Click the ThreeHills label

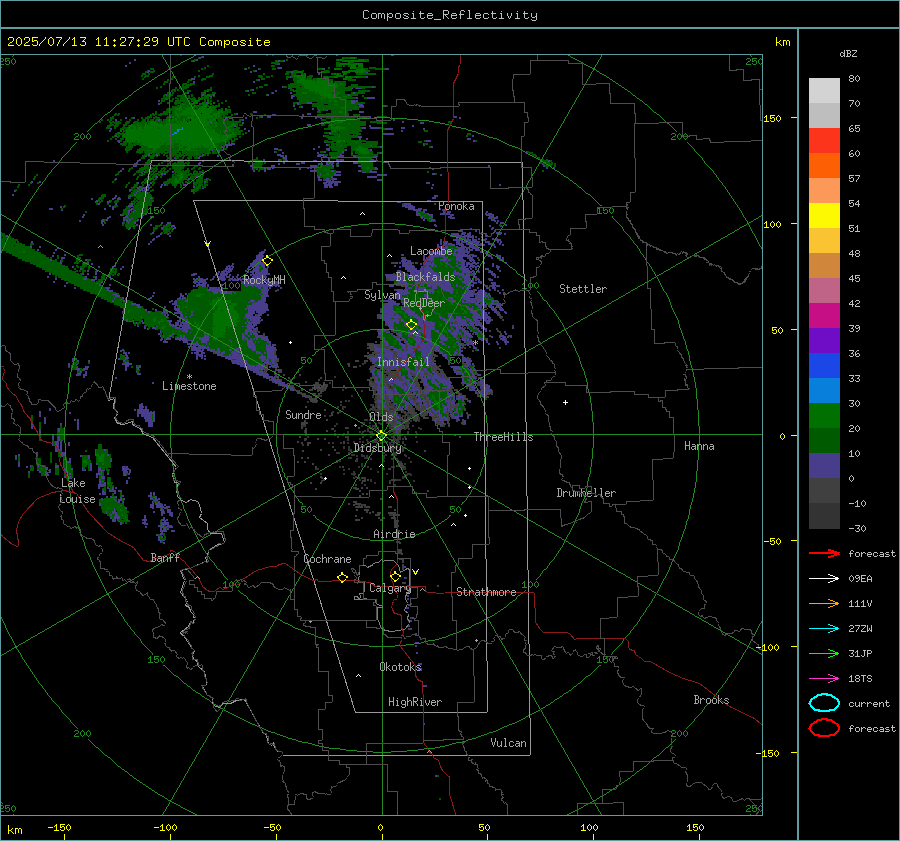tap(503, 437)
